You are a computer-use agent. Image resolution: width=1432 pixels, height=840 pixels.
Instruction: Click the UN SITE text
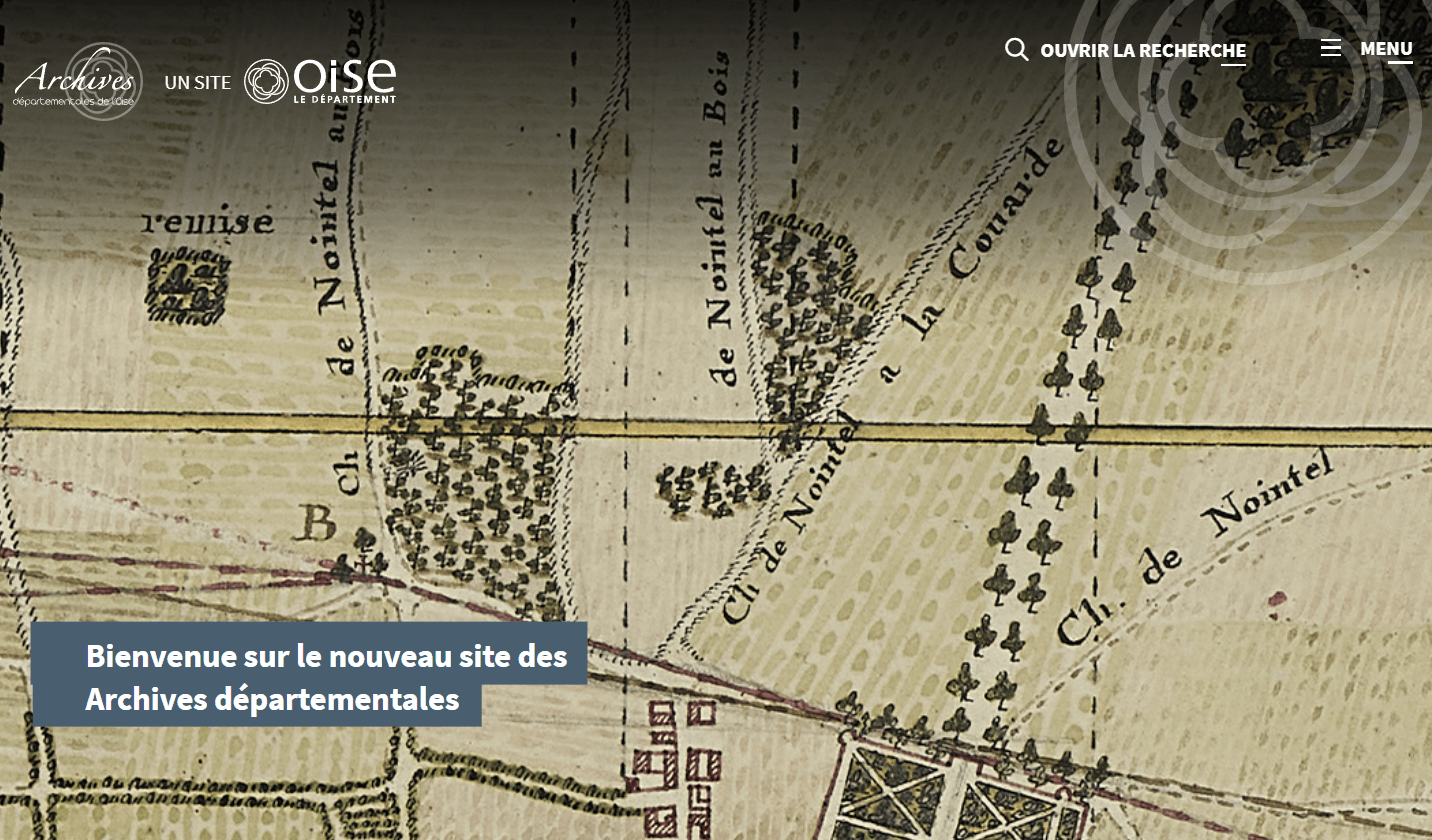[x=197, y=83]
